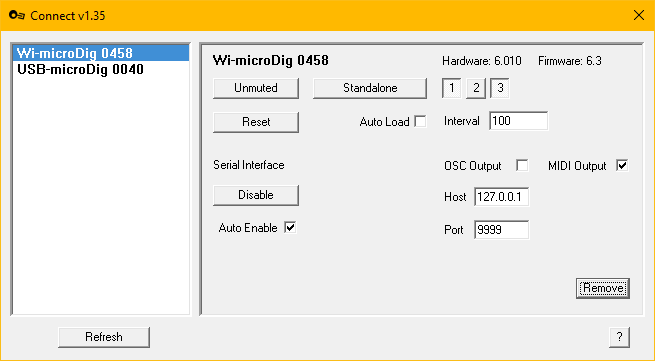Choose preset button 3
Viewport: 655px width, 361px height.
500,88
